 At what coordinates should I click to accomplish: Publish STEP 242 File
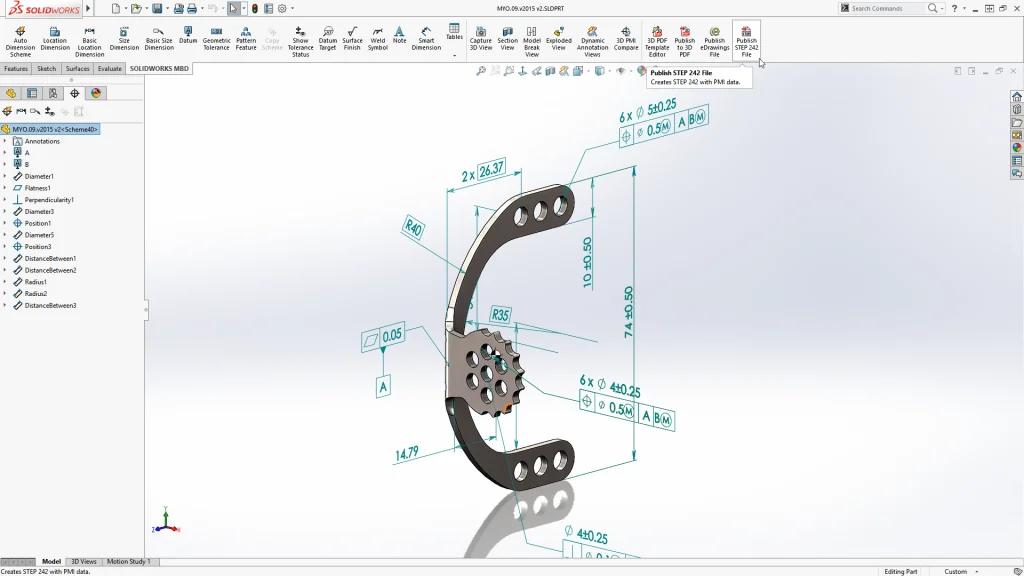point(746,40)
